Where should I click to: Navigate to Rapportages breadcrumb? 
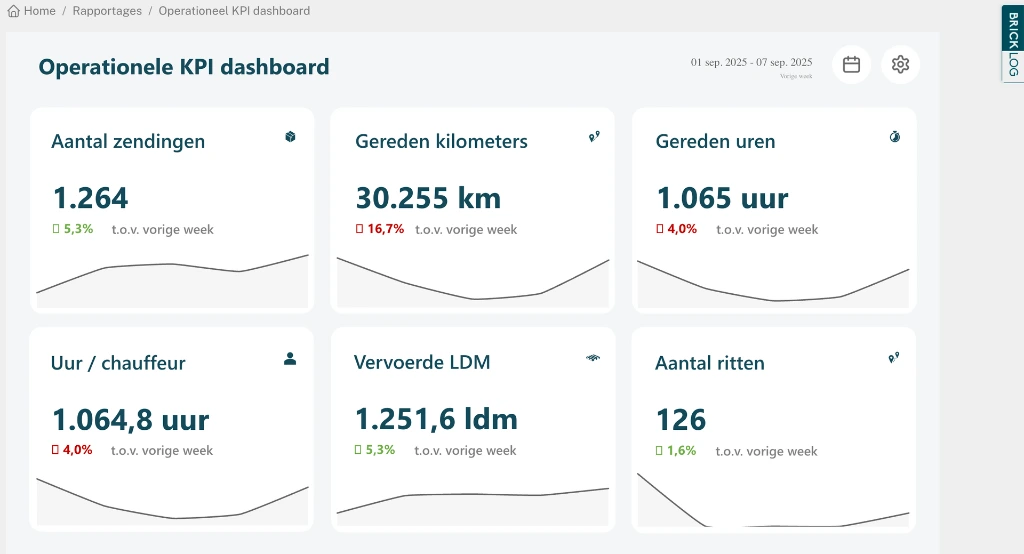pyautogui.click(x=109, y=11)
